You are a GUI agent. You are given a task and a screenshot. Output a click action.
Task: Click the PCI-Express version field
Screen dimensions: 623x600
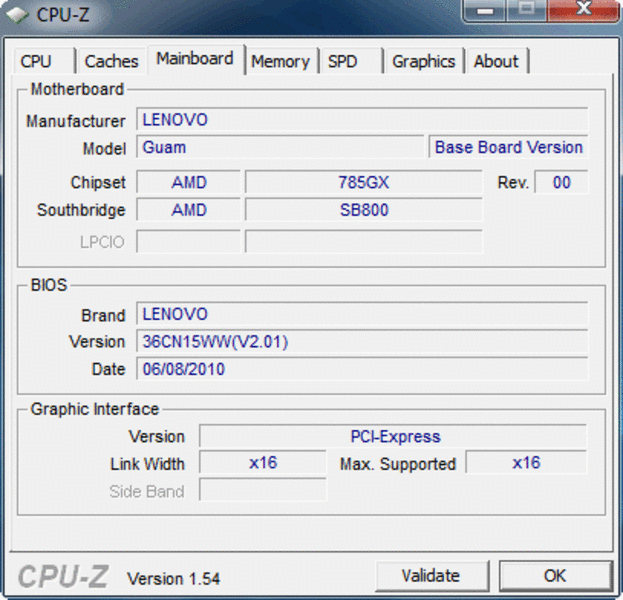pos(393,436)
